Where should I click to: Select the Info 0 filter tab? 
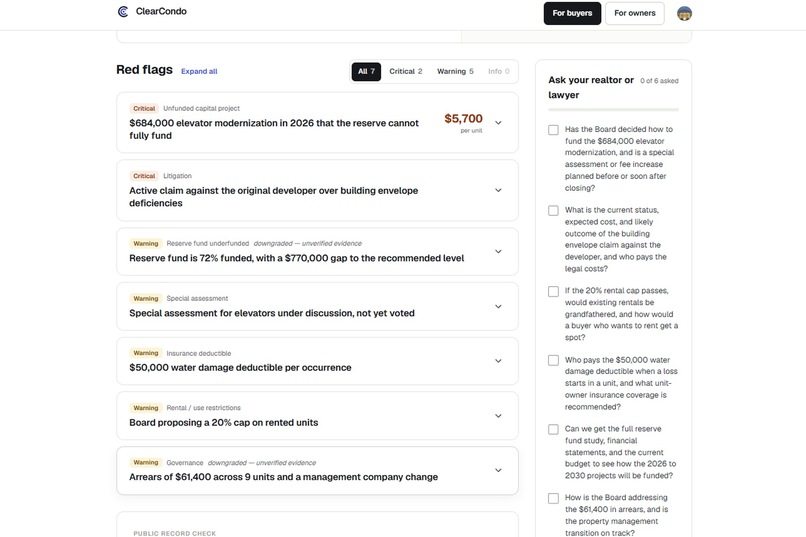(x=499, y=71)
